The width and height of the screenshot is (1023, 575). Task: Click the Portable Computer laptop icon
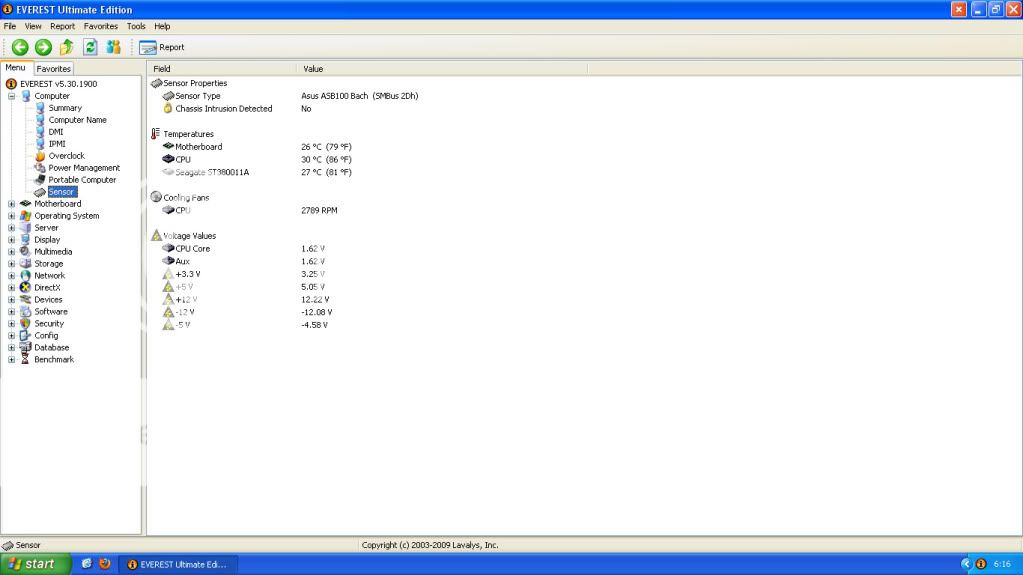tap(40, 179)
